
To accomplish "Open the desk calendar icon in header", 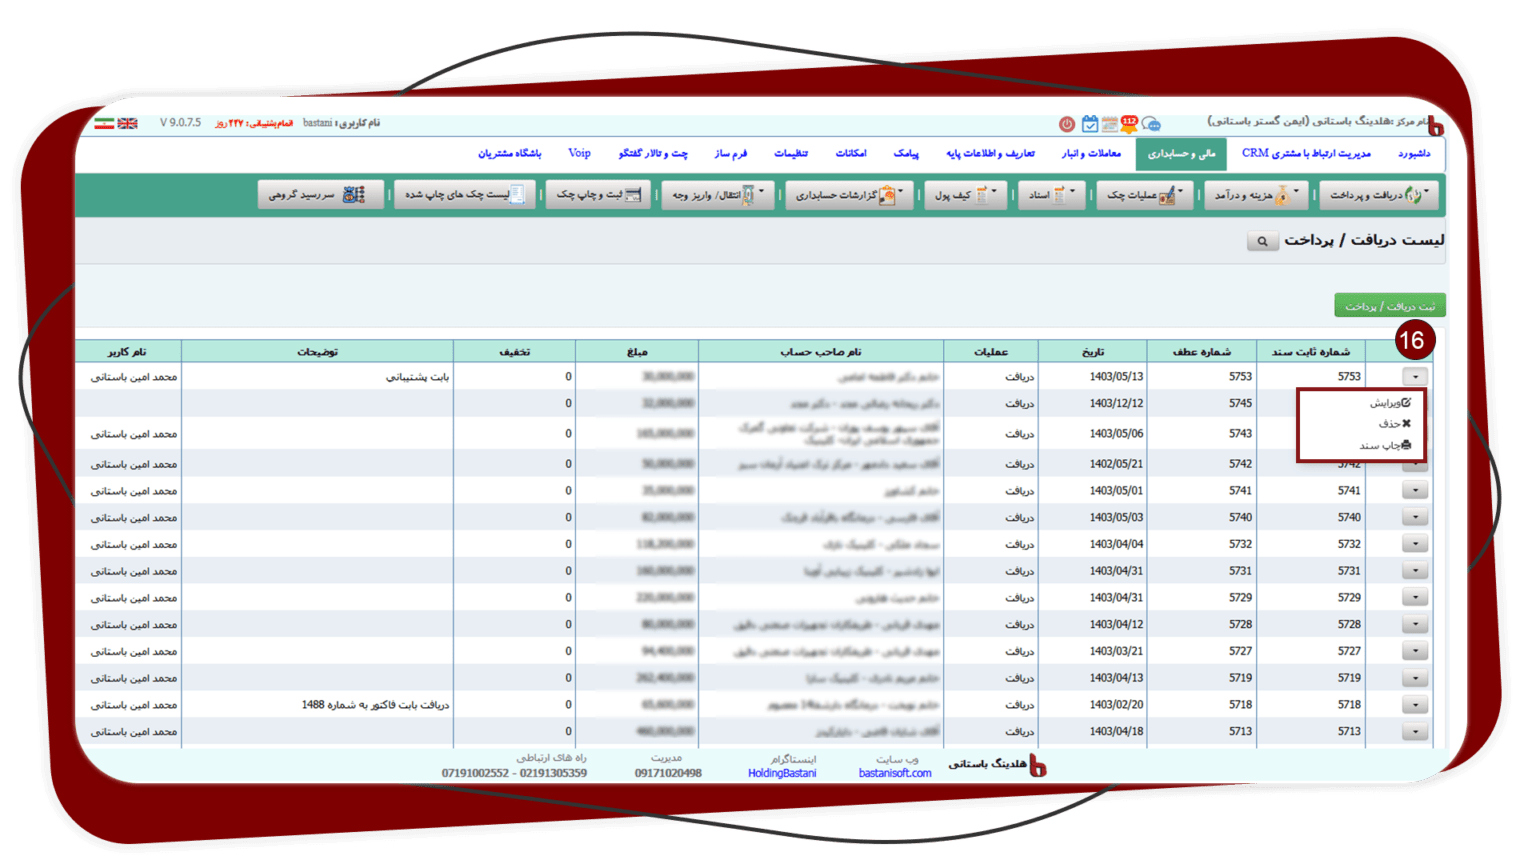I will coord(1110,124).
